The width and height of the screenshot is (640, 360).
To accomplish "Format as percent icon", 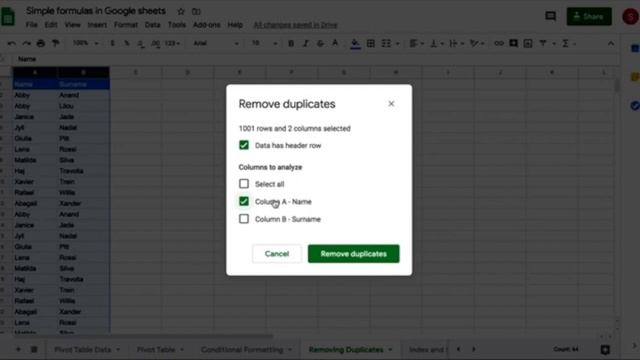I will click(x=127, y=43).
